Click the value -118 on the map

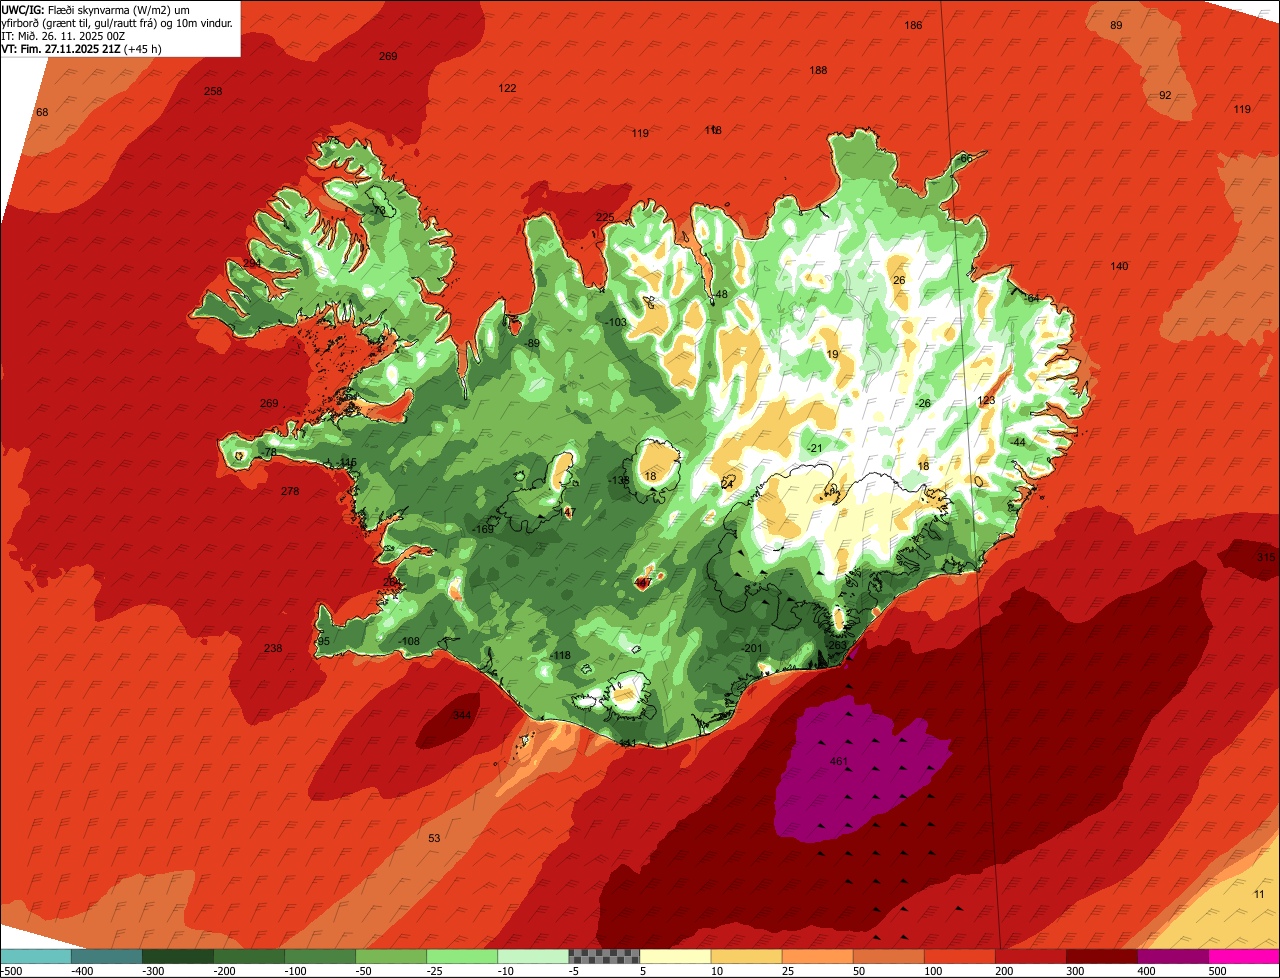coord(561,655)
